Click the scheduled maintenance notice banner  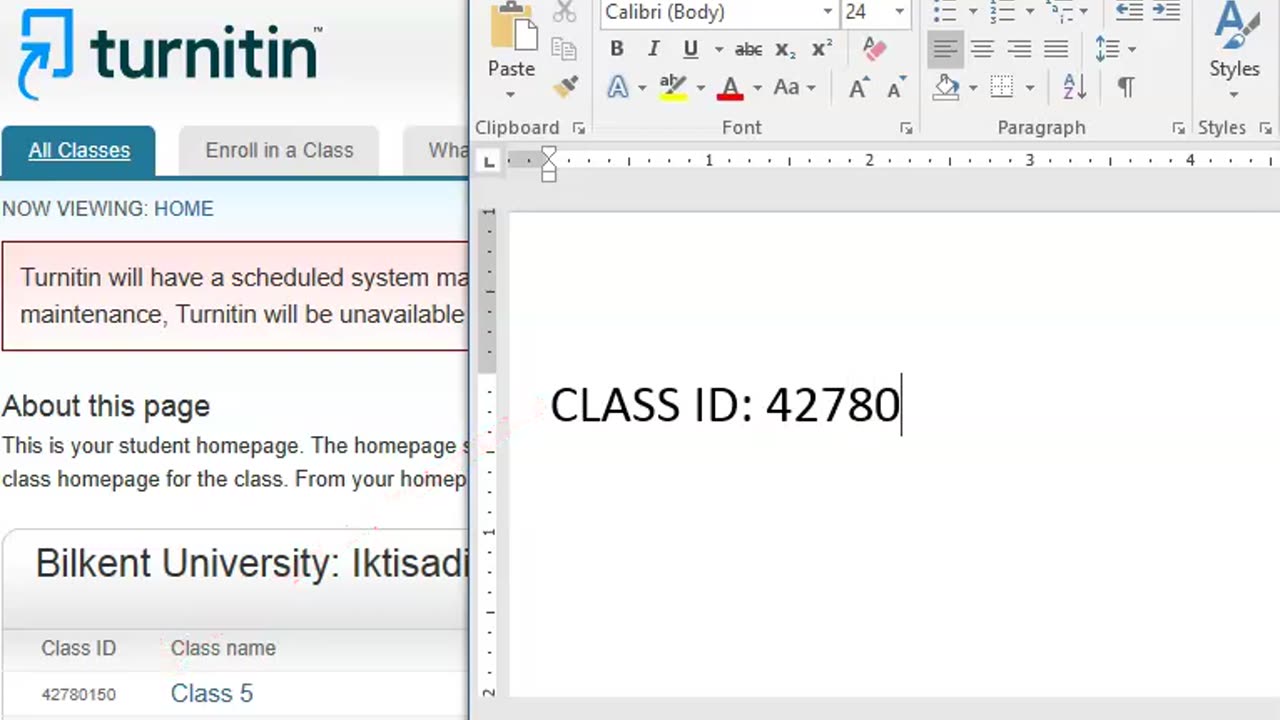tap(236, 296)
